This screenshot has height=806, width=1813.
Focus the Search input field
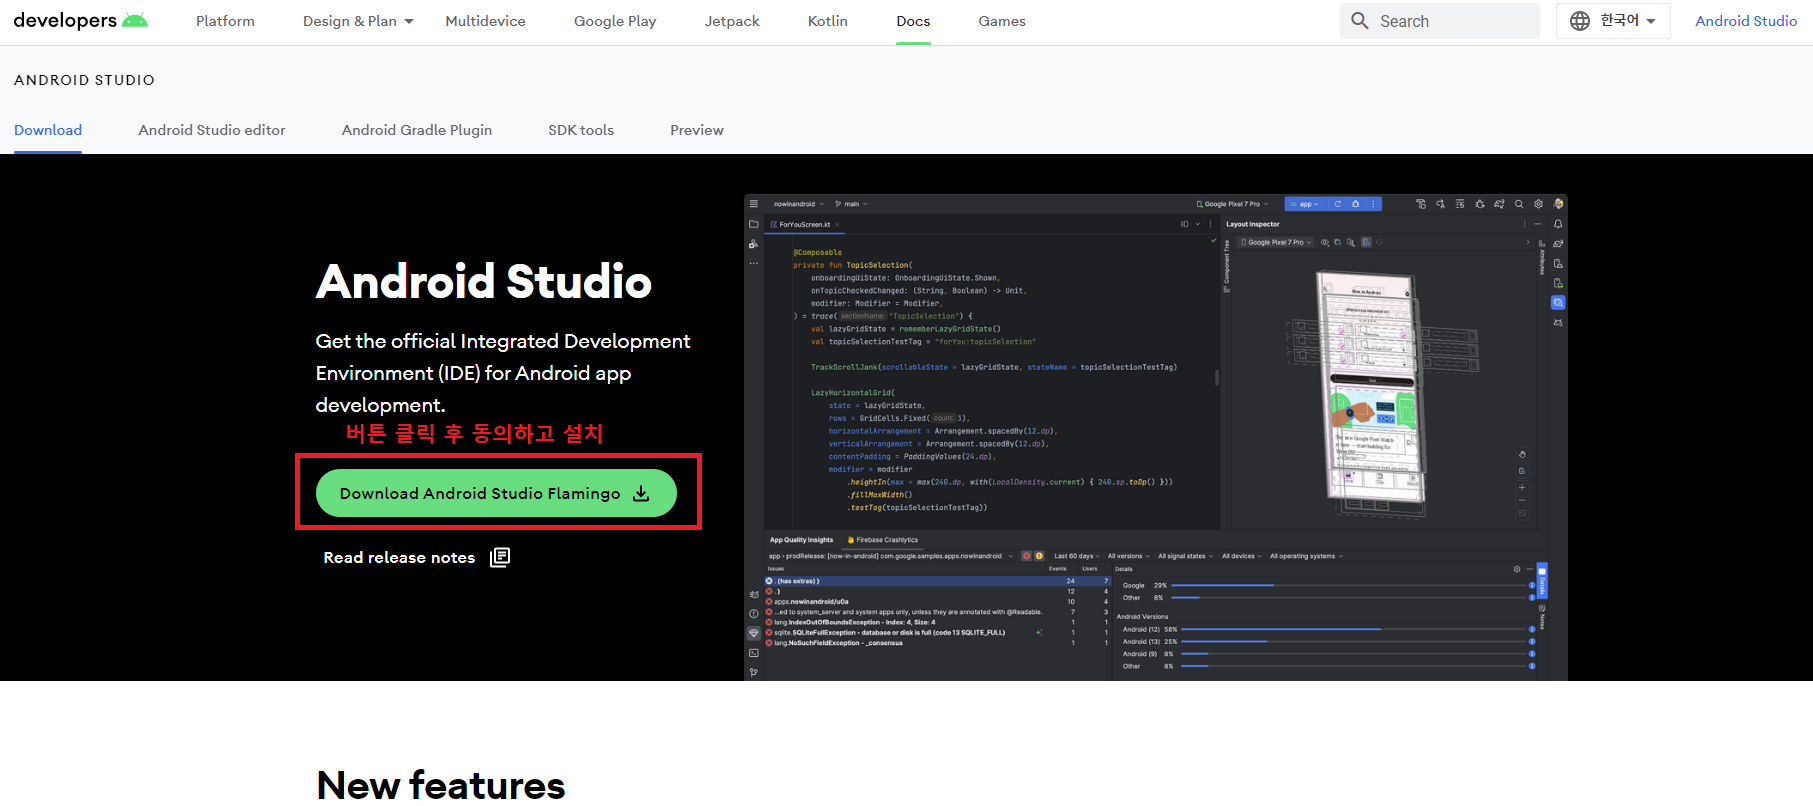pyautogui.click(x=1440, y=21)
